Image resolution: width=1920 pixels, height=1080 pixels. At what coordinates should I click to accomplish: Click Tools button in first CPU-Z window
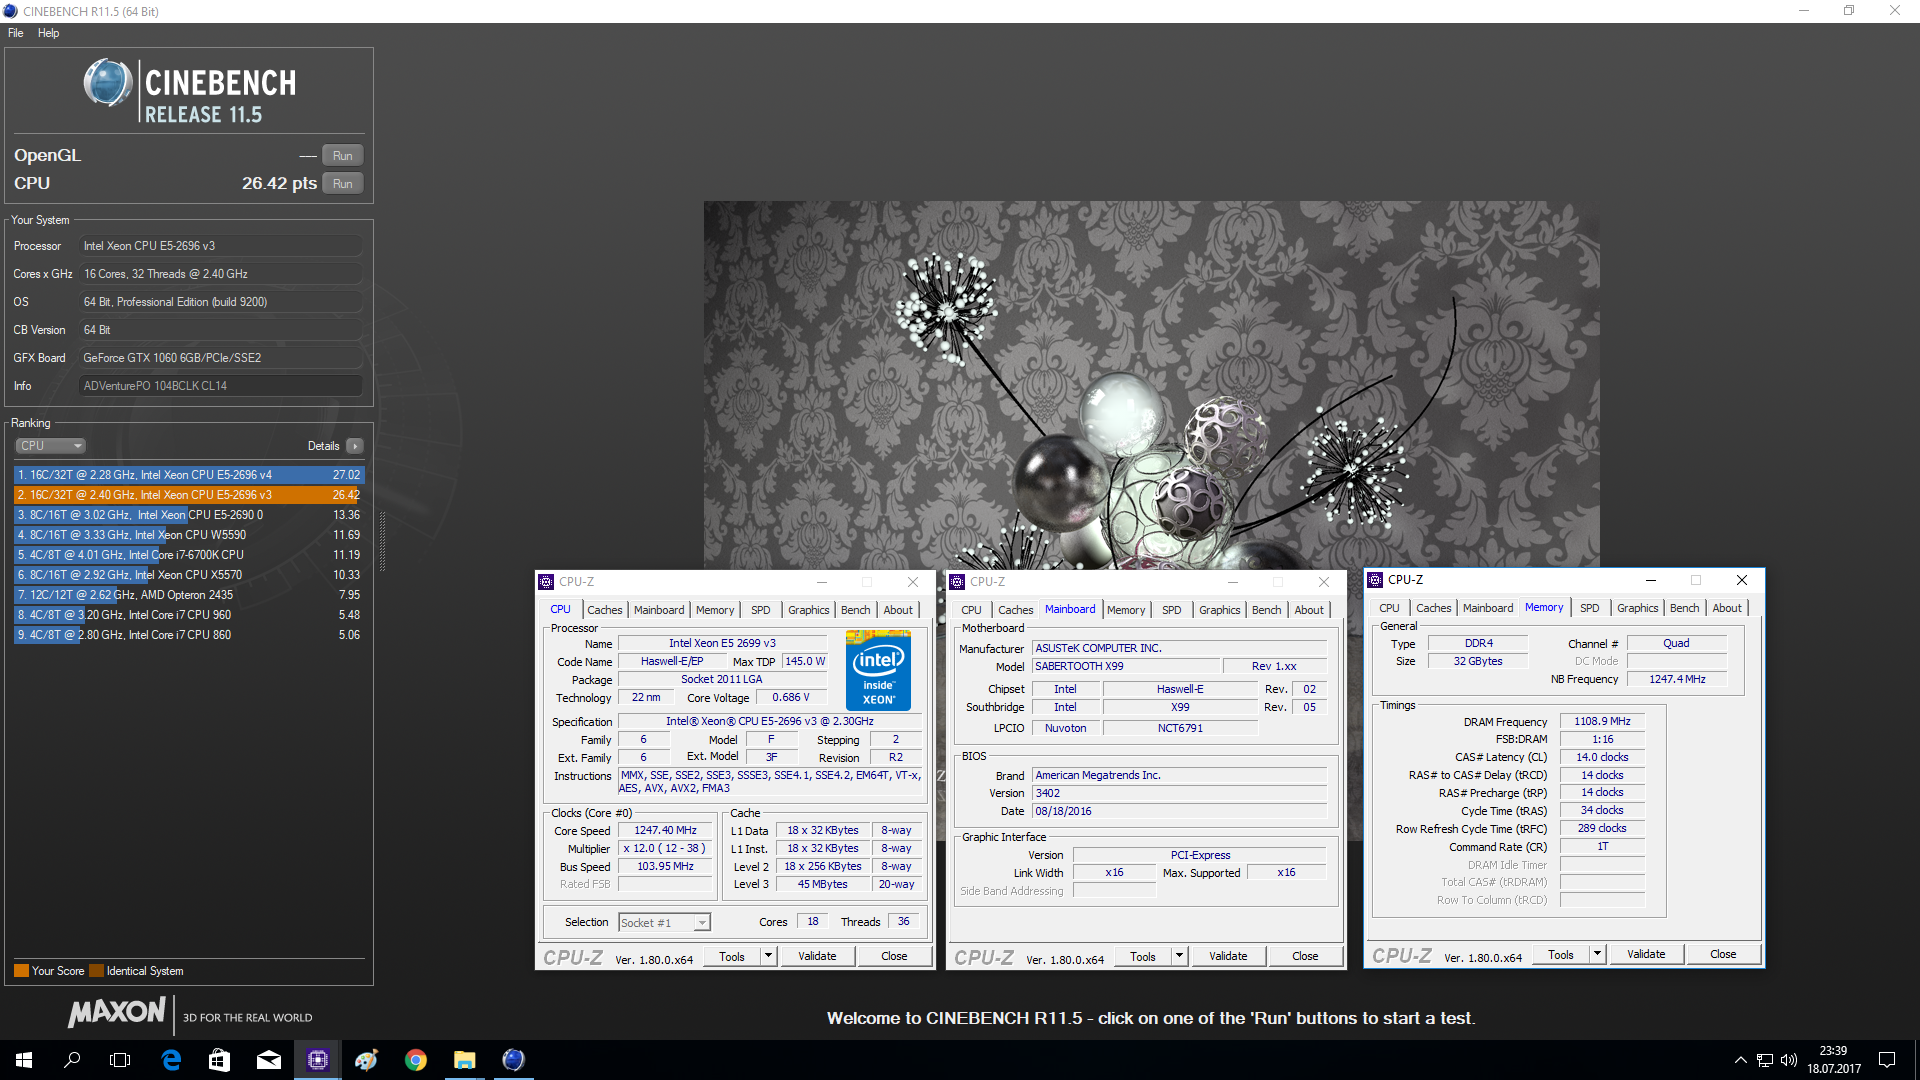tap(731, 957)
